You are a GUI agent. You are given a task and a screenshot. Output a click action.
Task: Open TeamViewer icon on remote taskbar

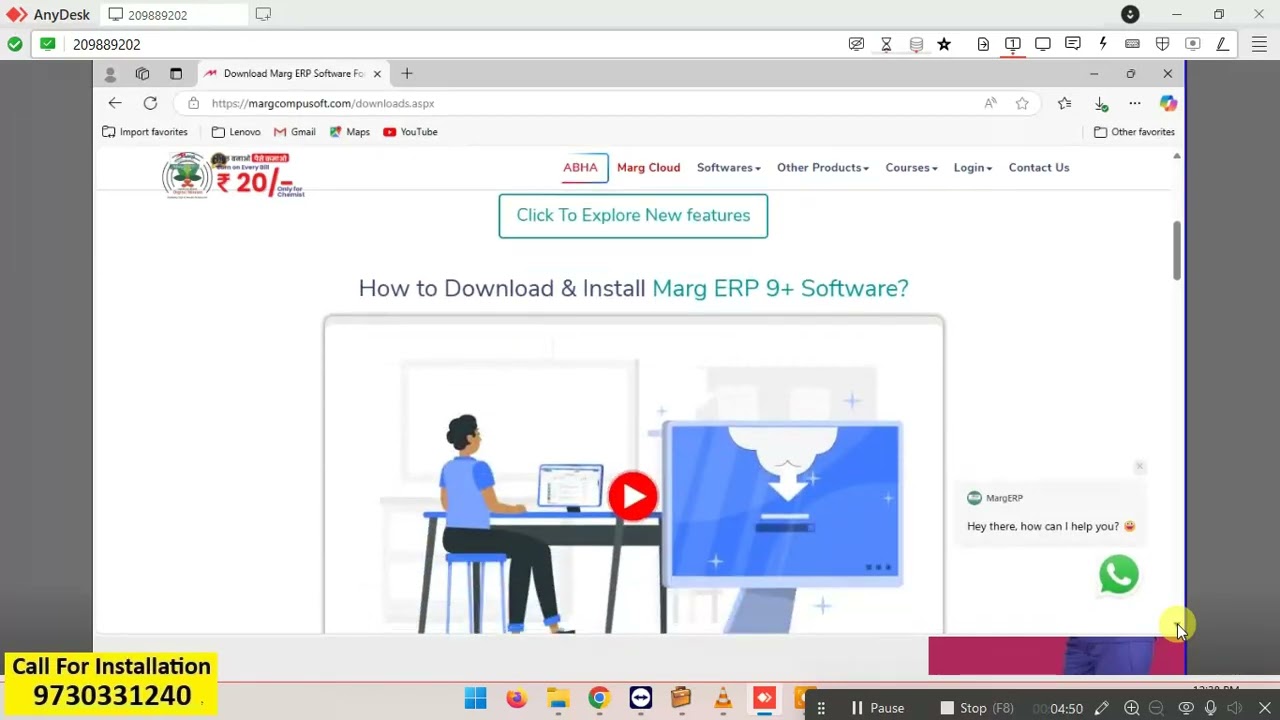641,698
